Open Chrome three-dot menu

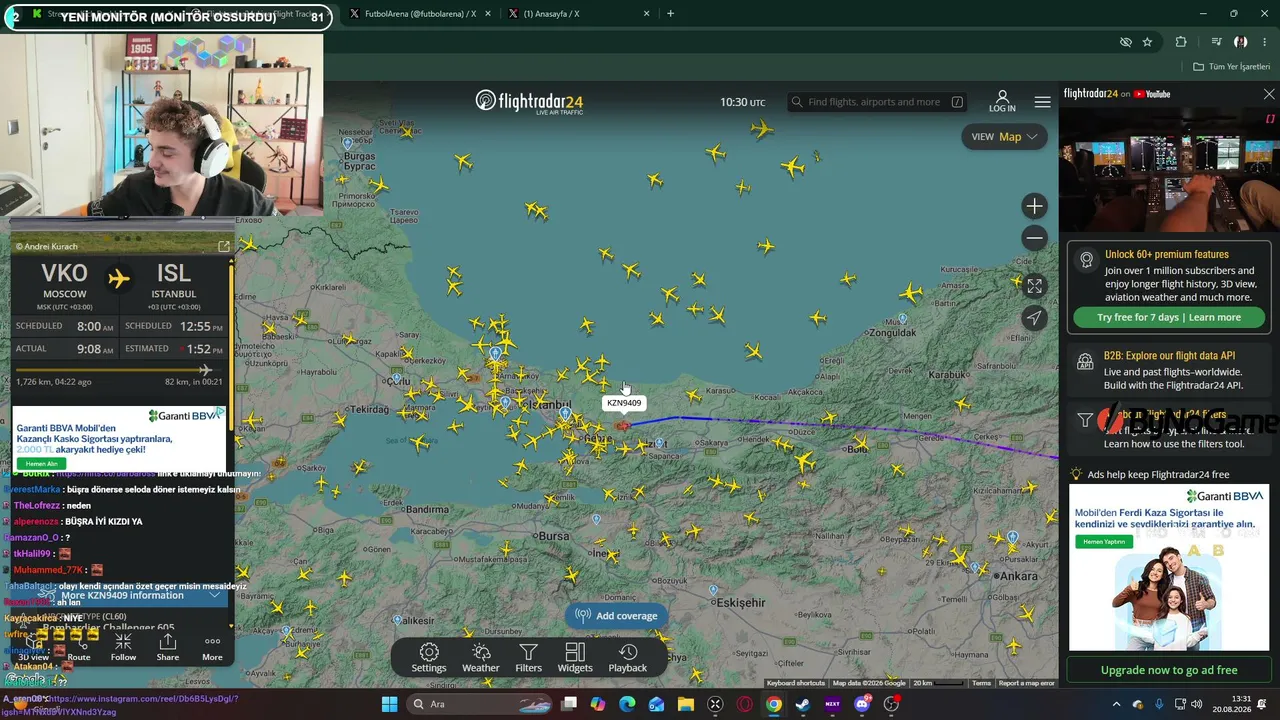[1264, 42]
